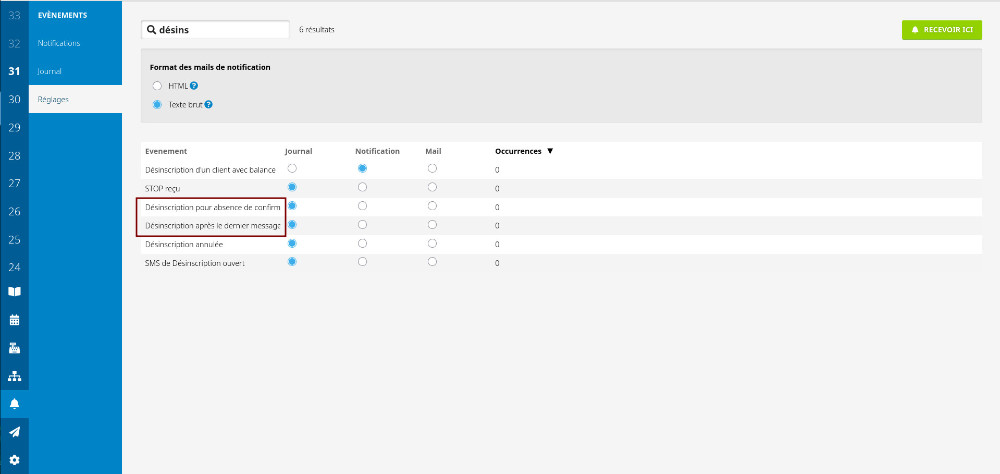
Task: Enable Mail for Désinscription pour absence de confirm
Action: point(432,206)
